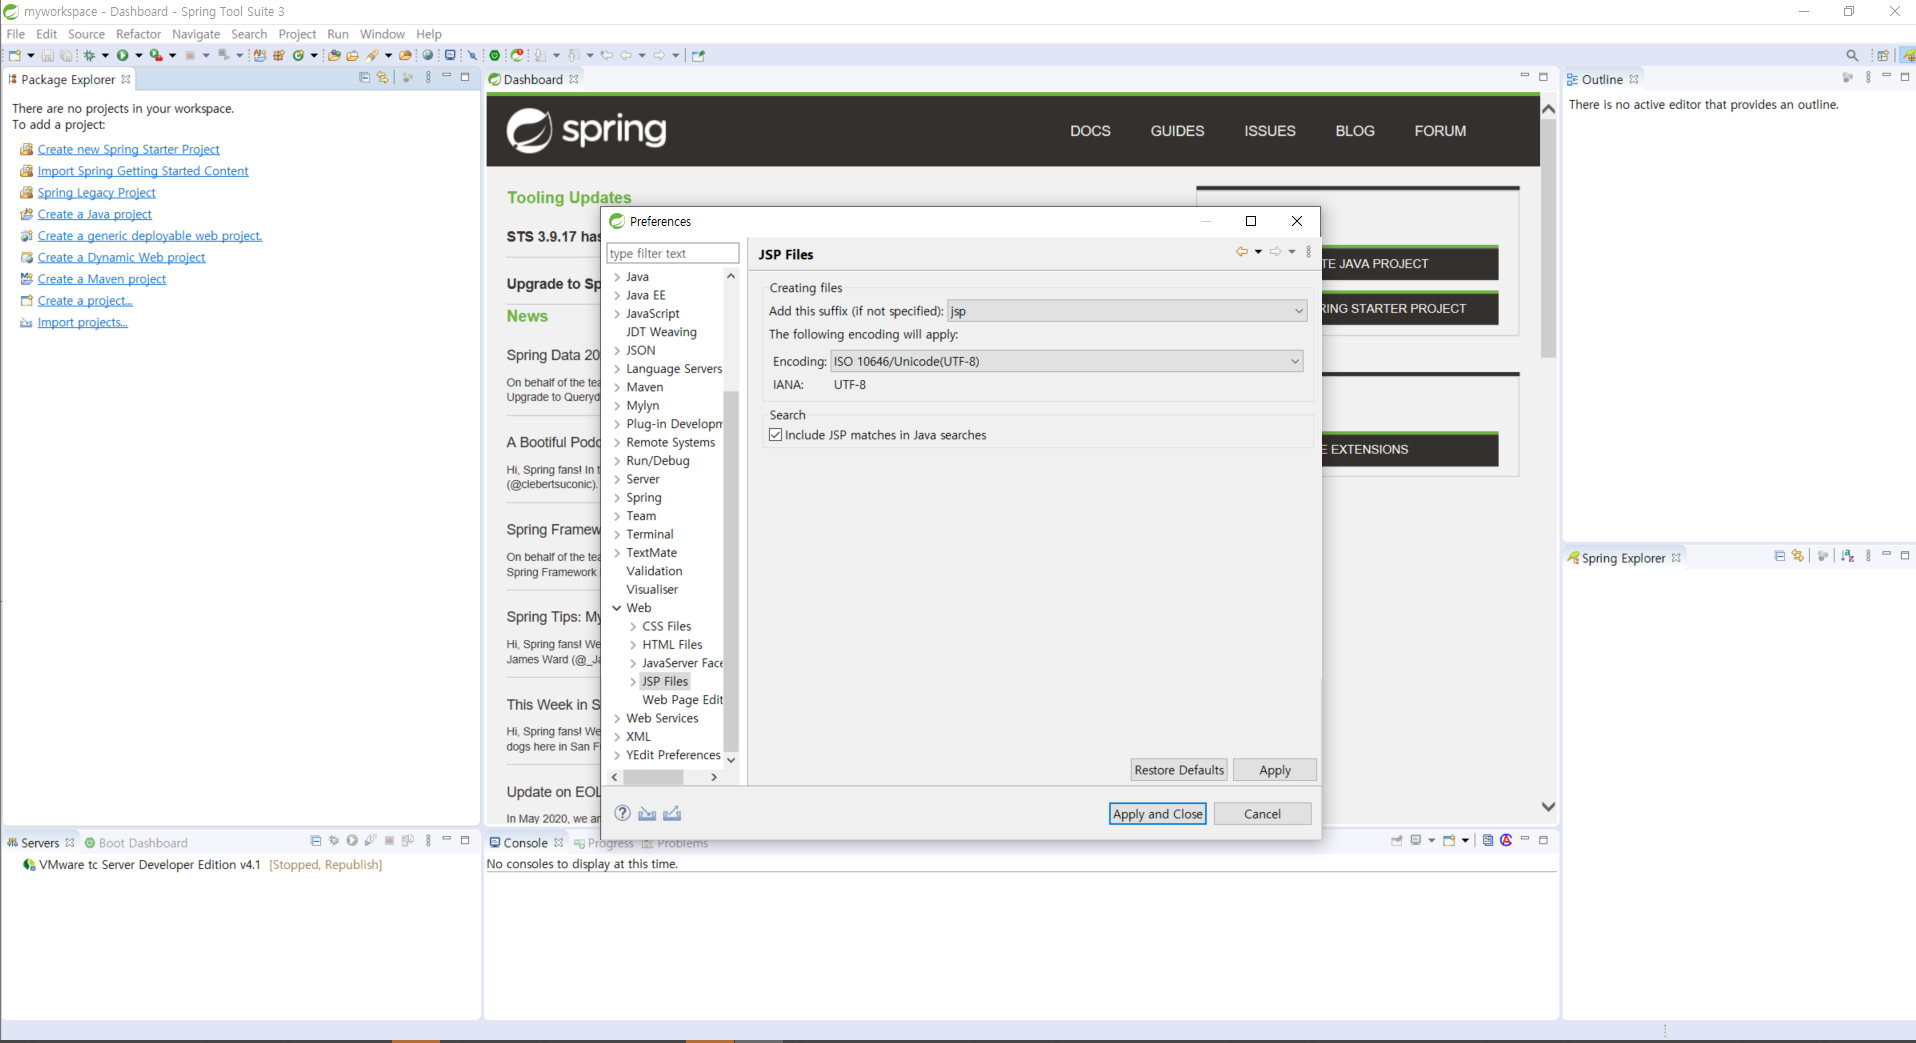Screen dimensions: 1916x1043
Task: Start the server from the Servers view toolbar
Action: tap(352, 841)
